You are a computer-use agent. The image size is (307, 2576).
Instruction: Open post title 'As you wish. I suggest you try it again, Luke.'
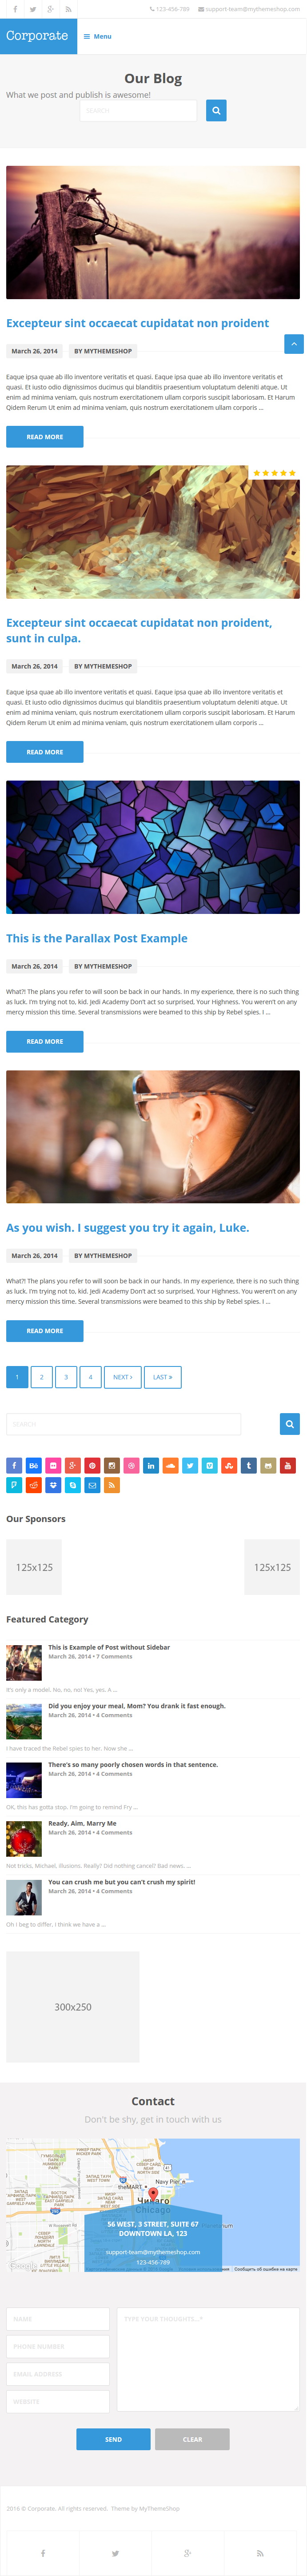pyautogui.click(x=128, y=1227)
